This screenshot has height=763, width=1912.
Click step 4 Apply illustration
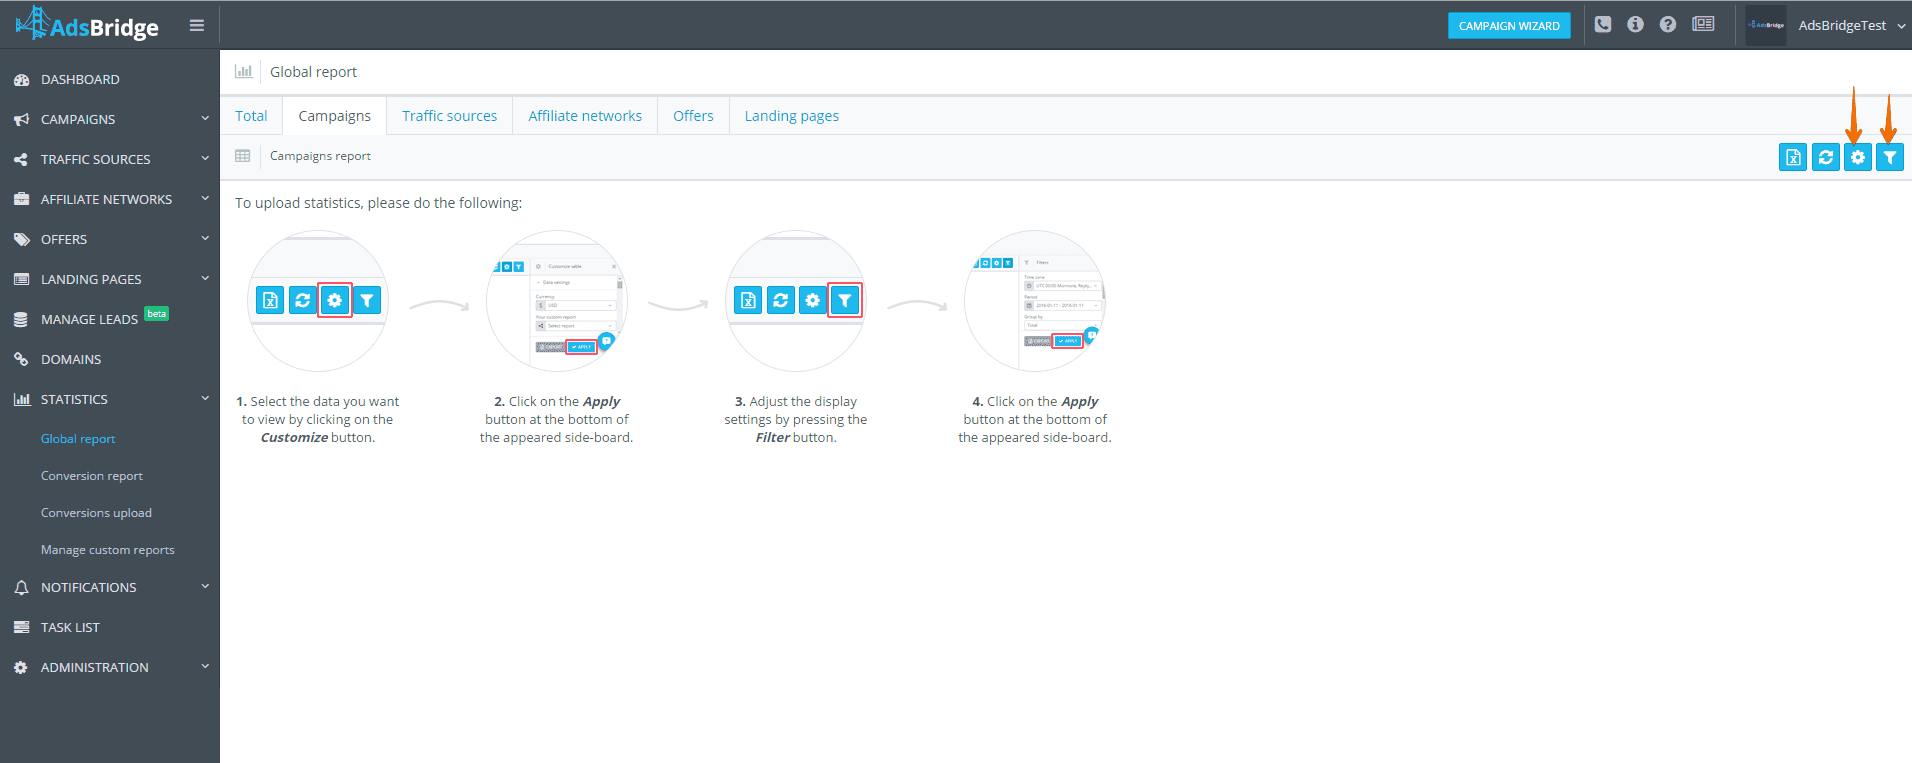[x=1035, y=301]
